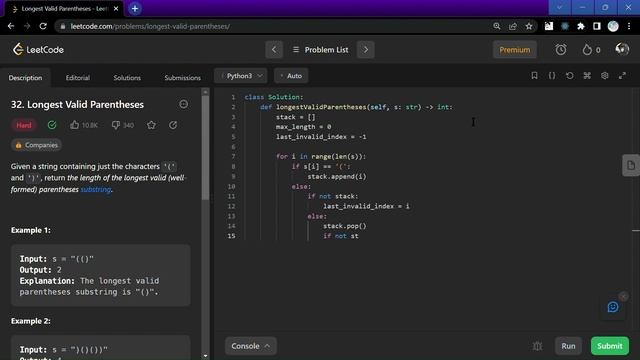Go back in the browser
This screenshot has width=640, height=360.
pos(11,26)
